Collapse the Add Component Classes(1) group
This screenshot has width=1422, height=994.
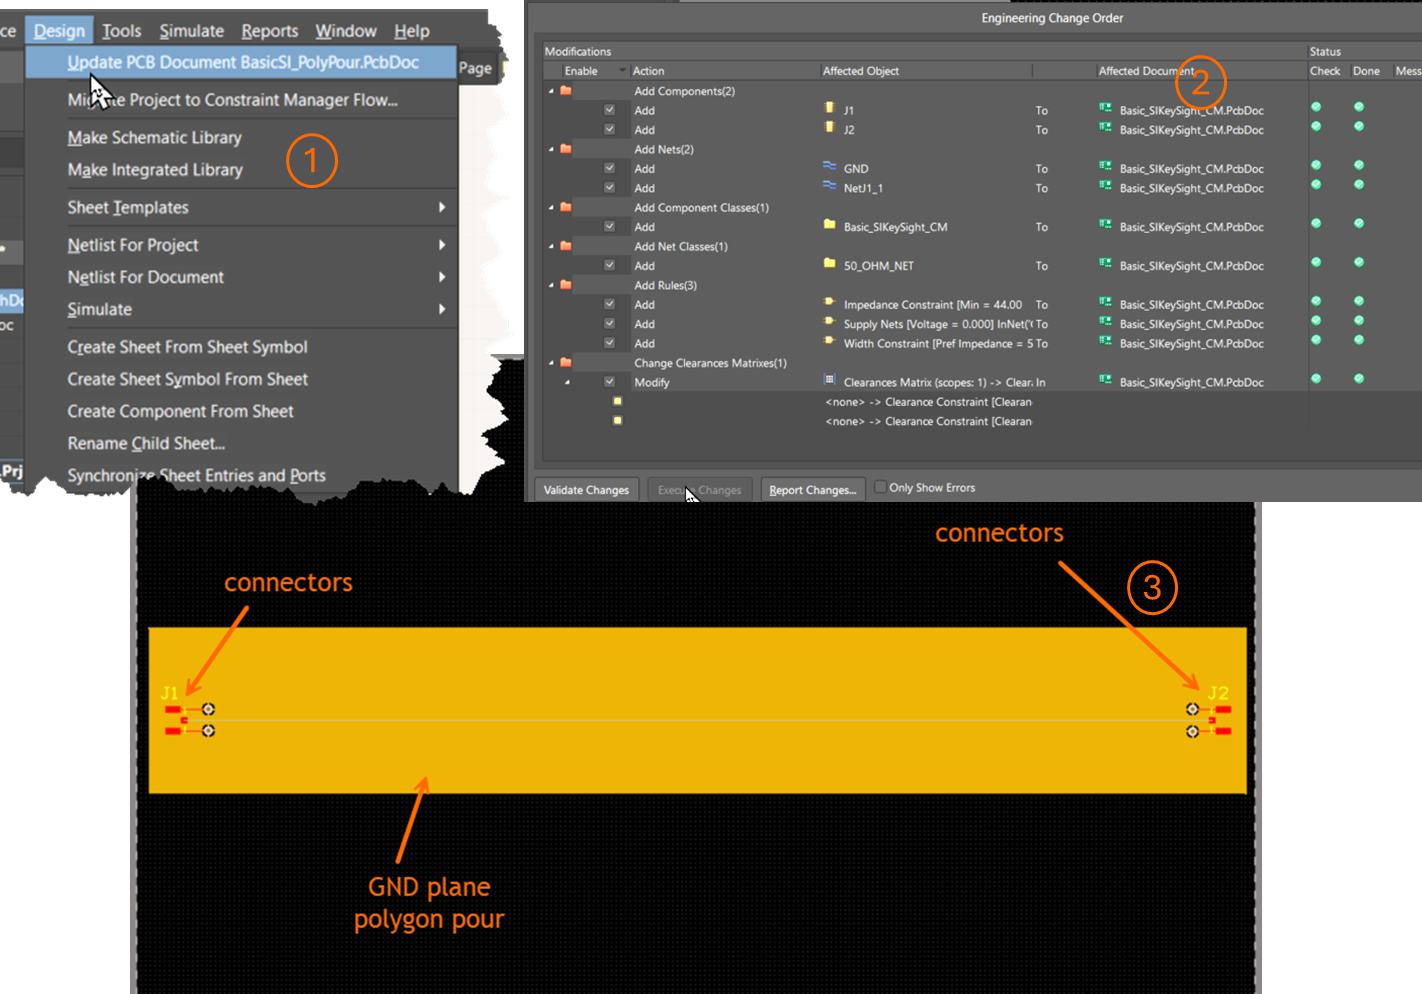tap(551, 207)
